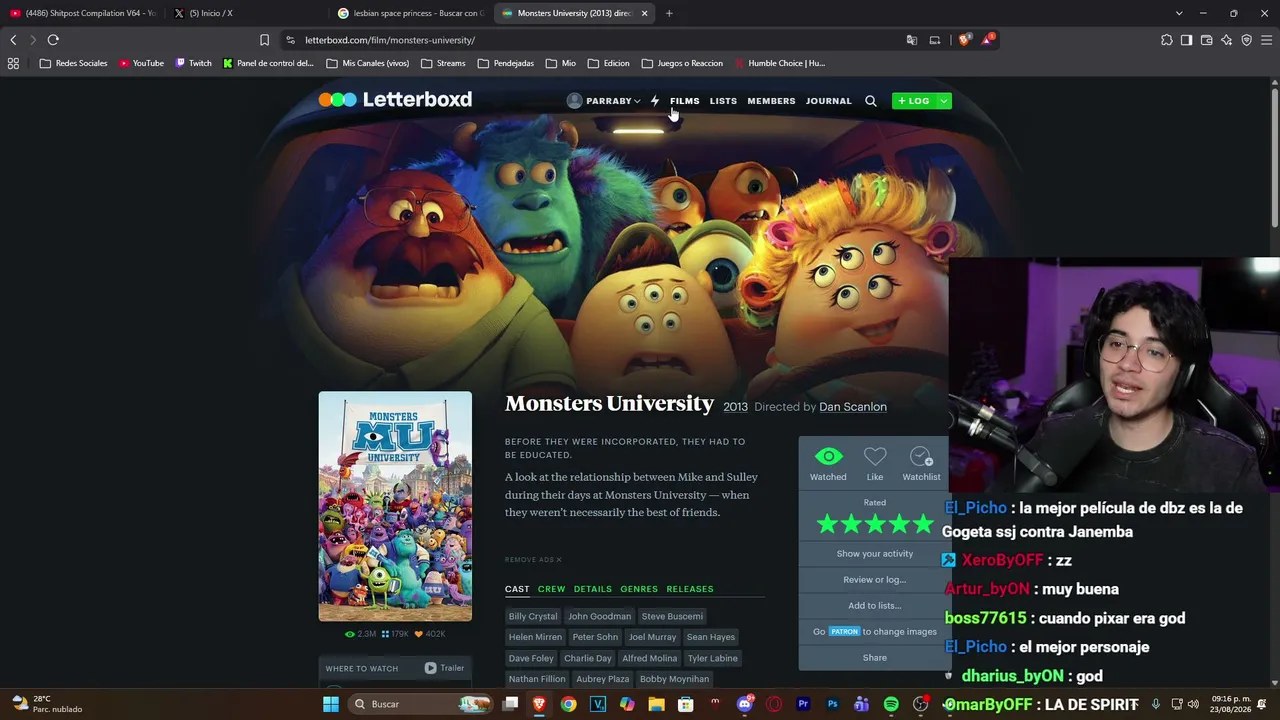Open the browser main hamburger menu
Image resolution: width=1280 pixels, height=720 pixels.
pos(1267,40)
